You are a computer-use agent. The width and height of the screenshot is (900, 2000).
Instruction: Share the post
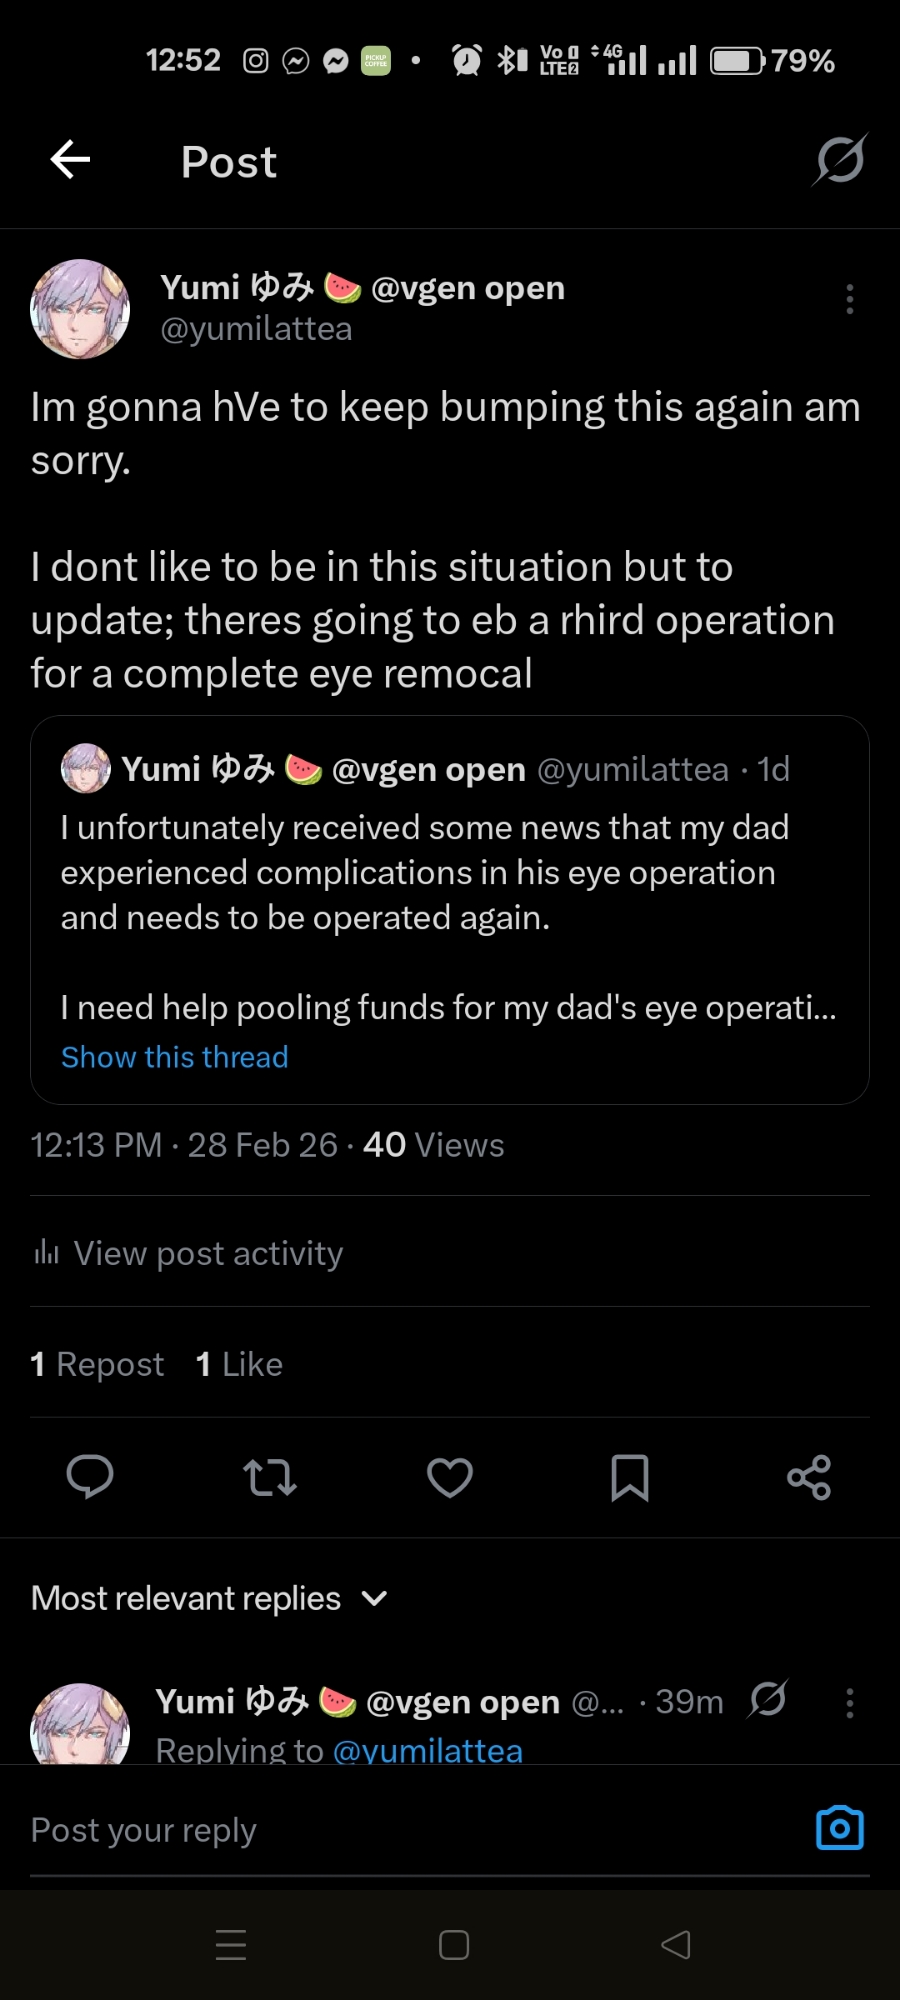coord(809,1477)
